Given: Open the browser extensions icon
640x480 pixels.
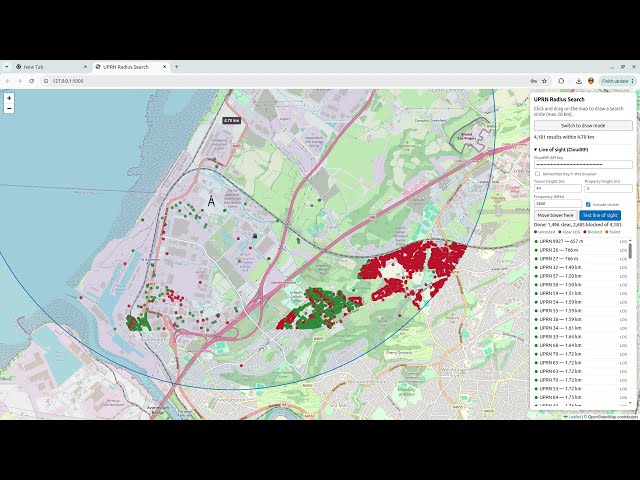Looking at the screenshot, I should pyautogui.click(x=561, y=81).
